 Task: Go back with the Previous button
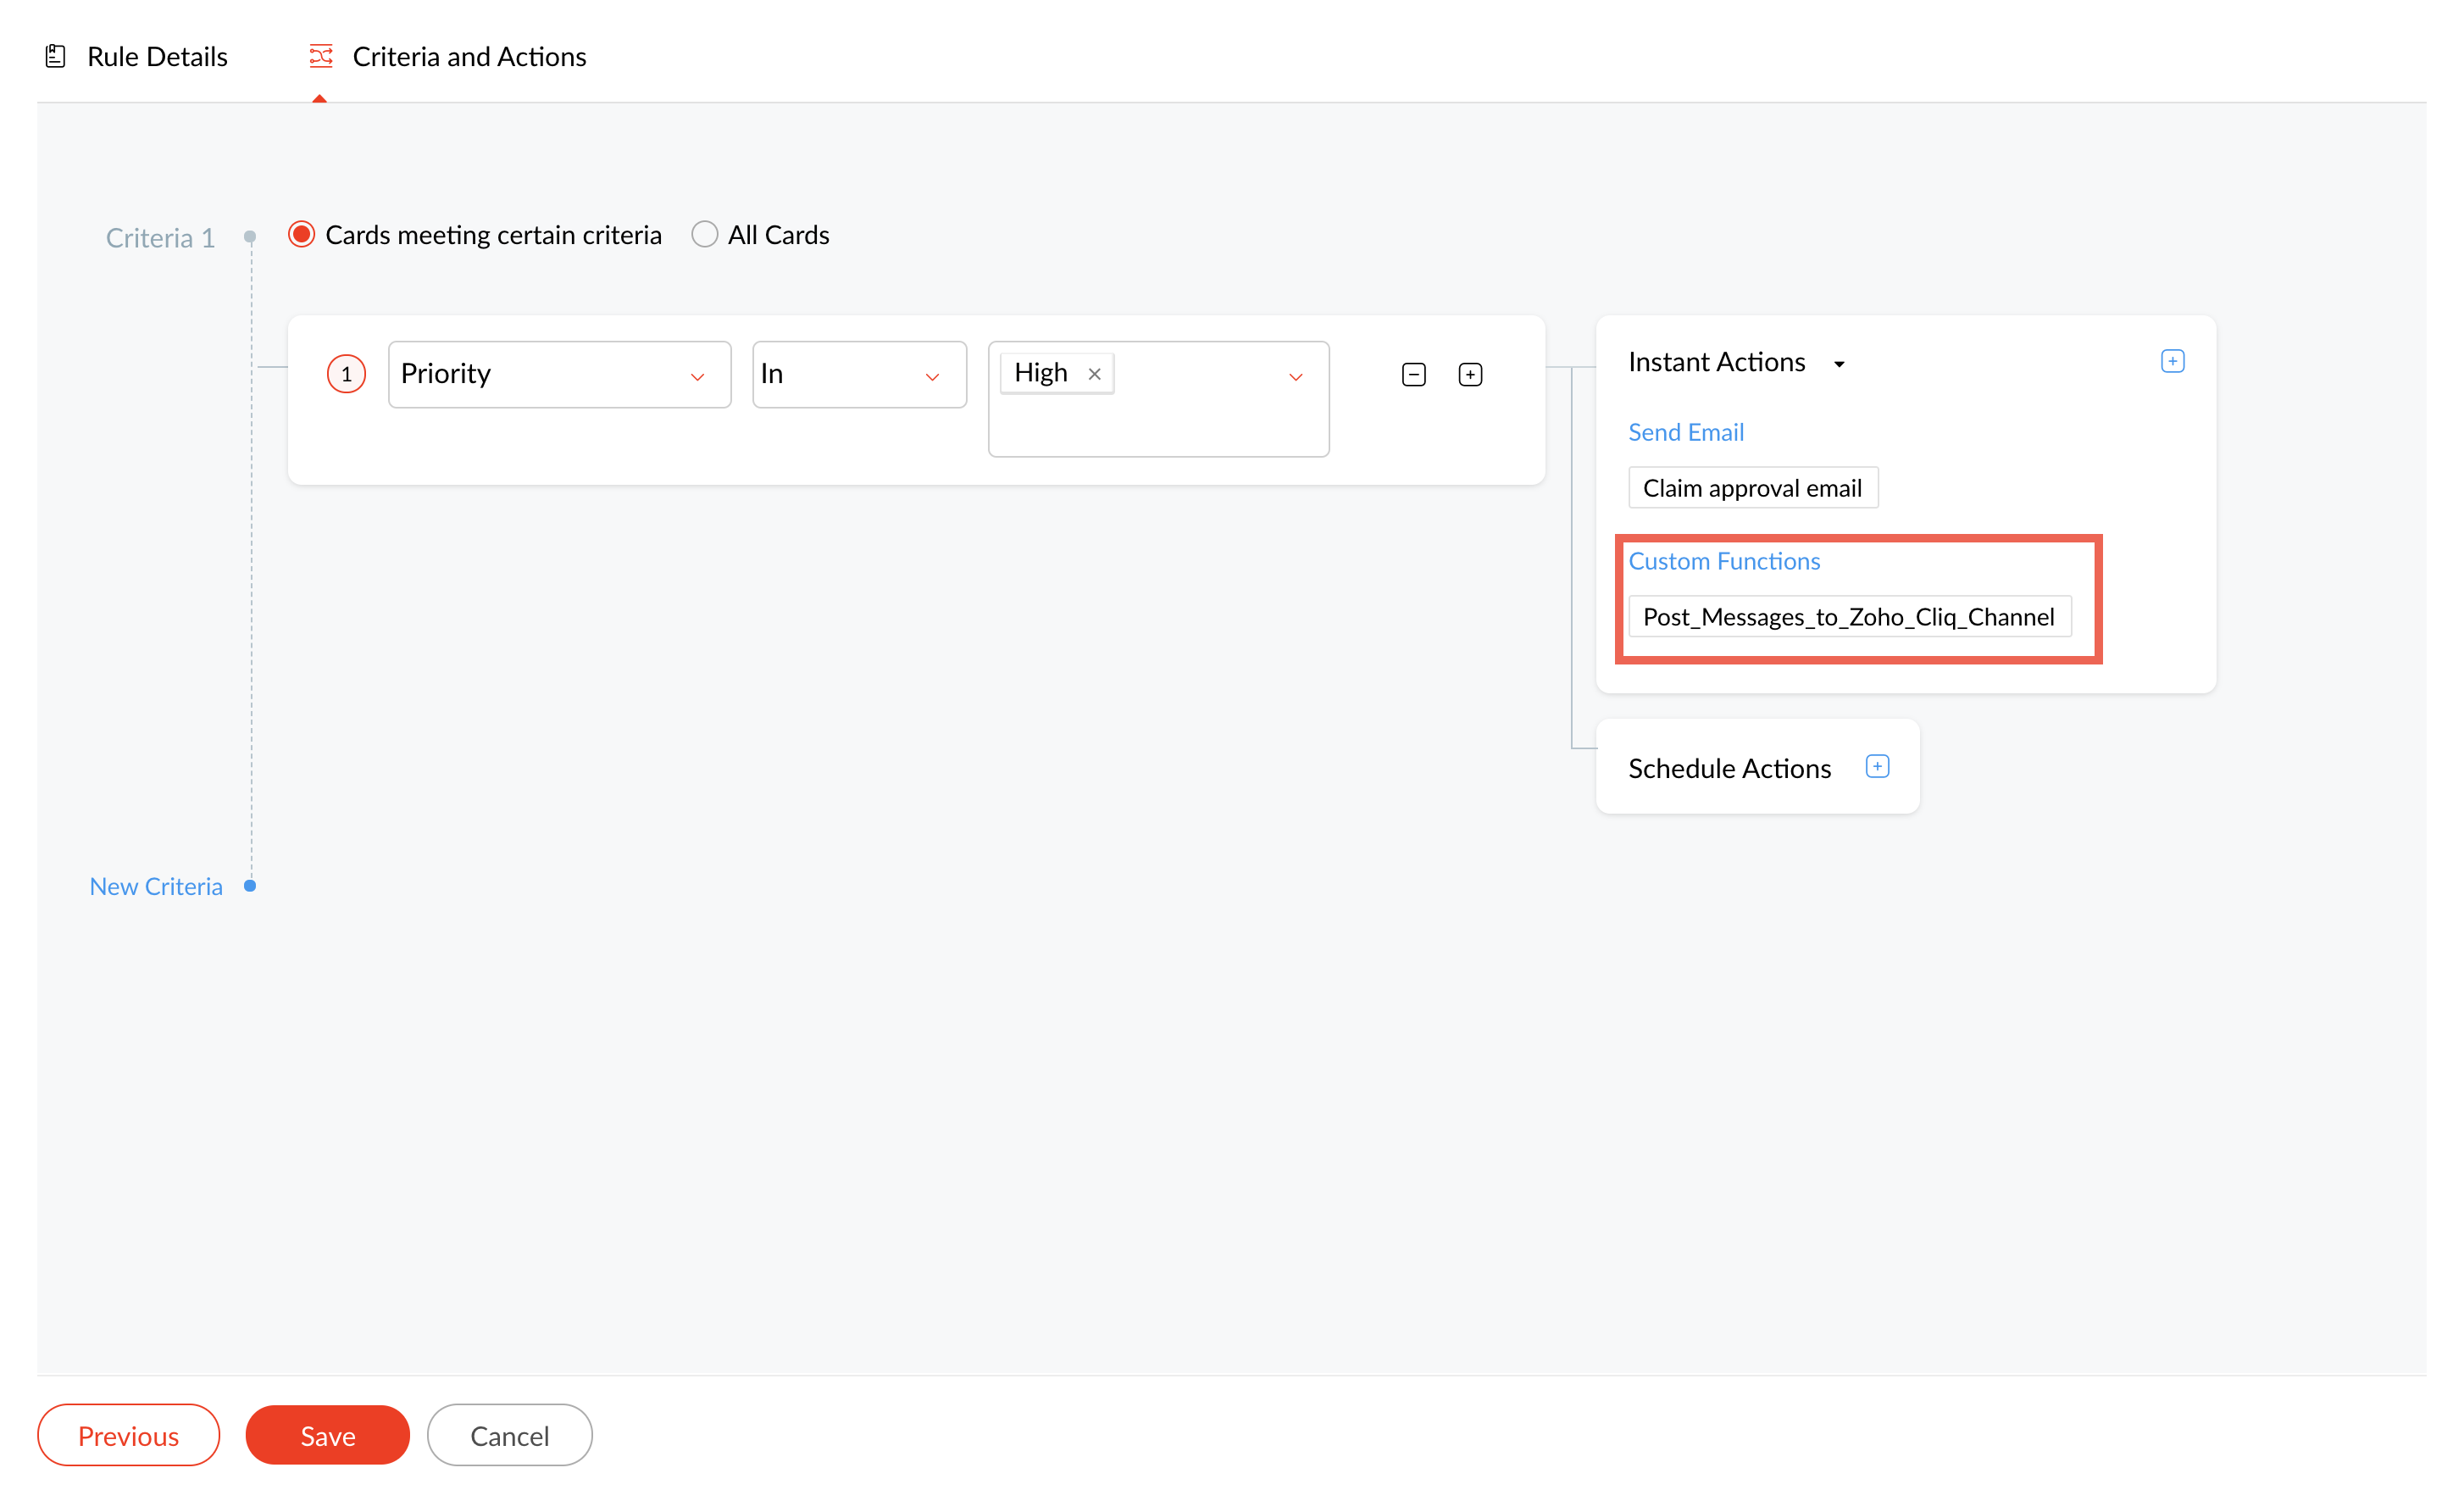tap(128, 1436)
